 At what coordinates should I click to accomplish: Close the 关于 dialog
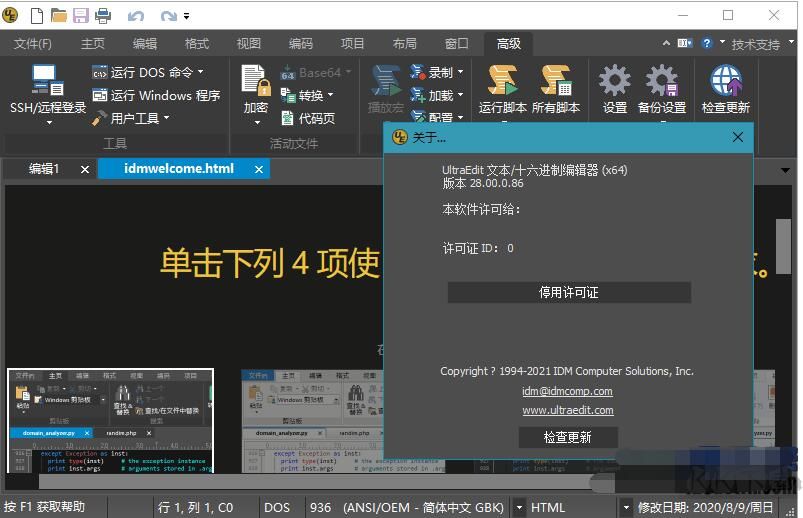(x=738, y=137)
